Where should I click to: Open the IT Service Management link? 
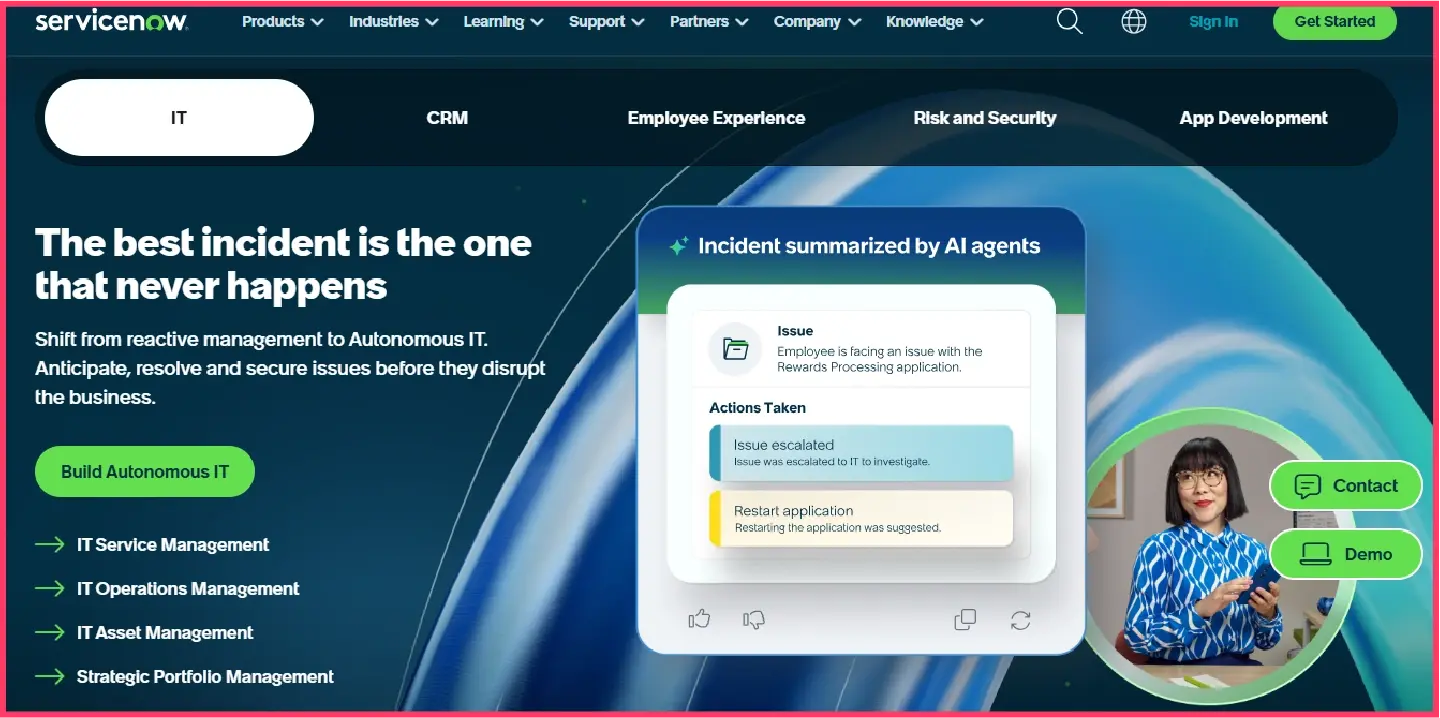pos(173,545)
